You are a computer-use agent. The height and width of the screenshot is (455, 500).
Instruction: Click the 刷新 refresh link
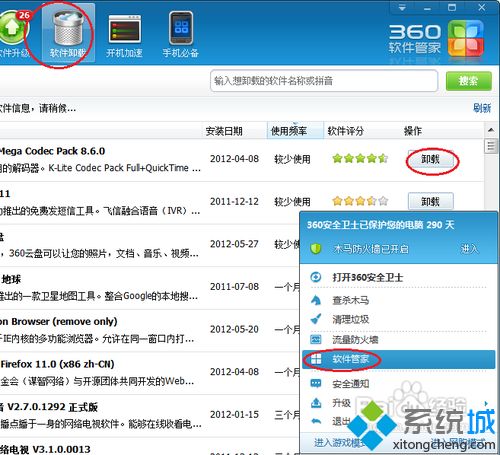482,108
